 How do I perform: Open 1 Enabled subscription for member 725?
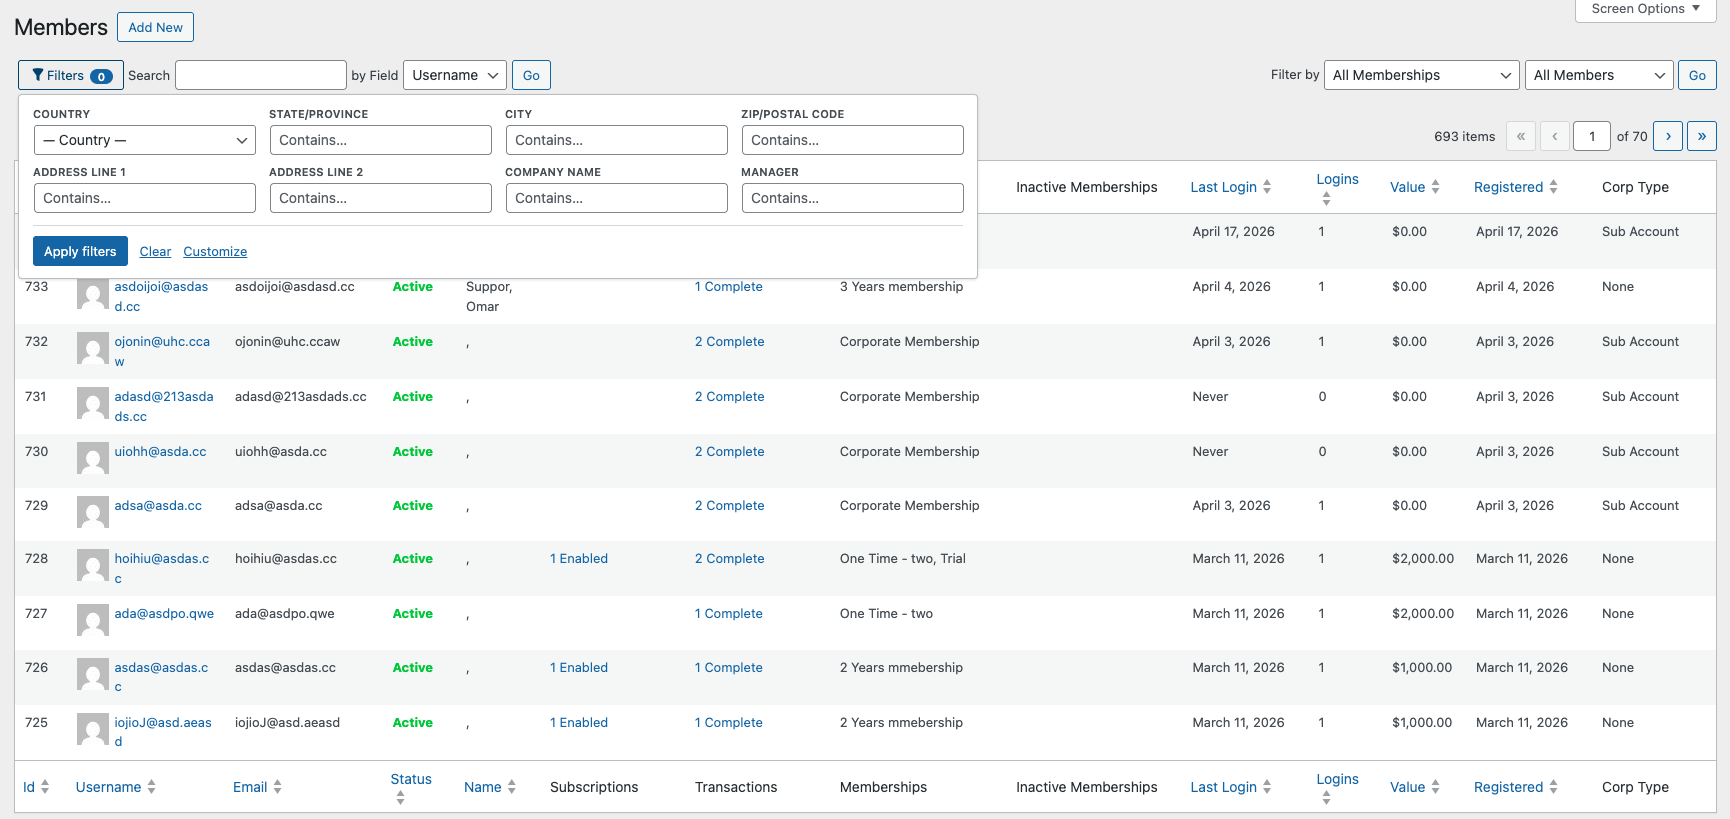579,722
